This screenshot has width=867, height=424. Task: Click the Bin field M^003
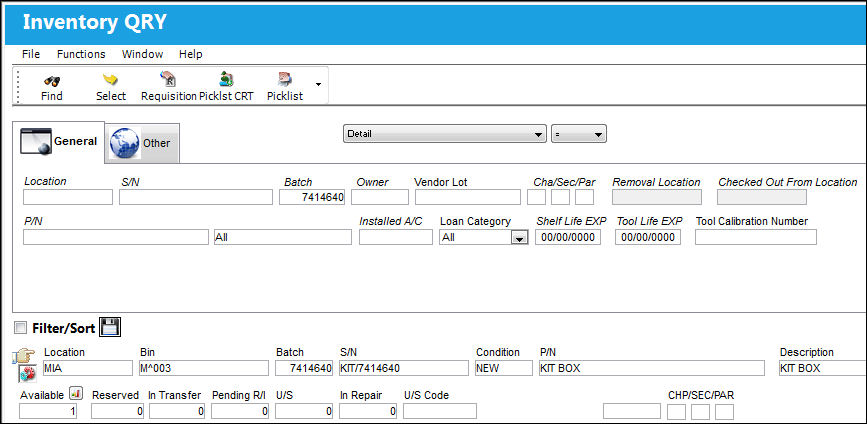(204, 368)
